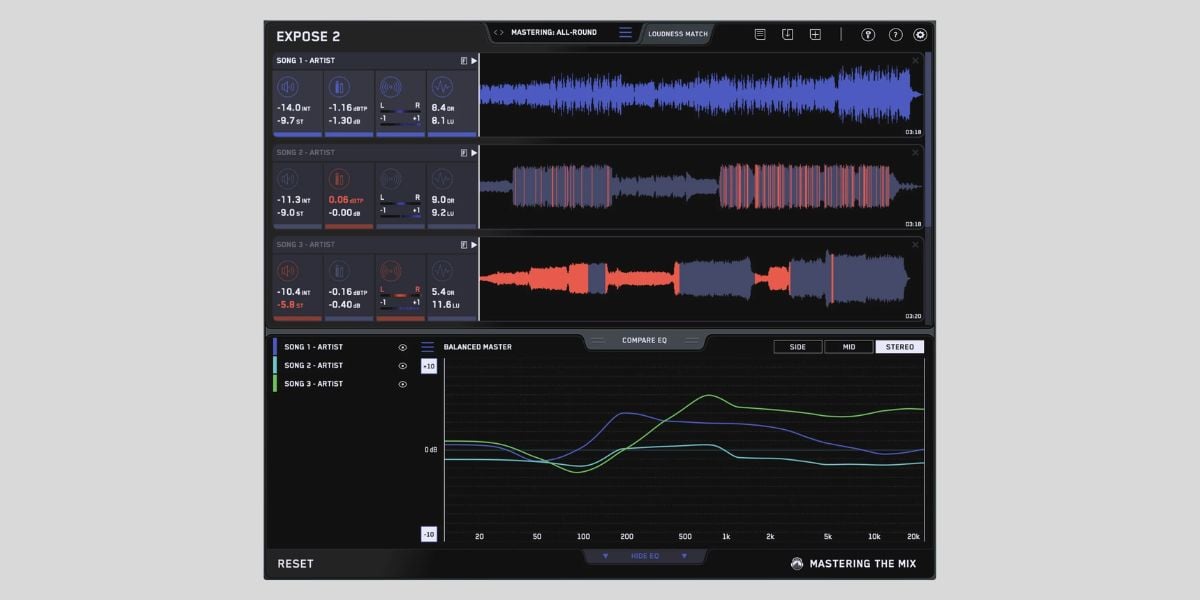Open the Balanced Master reference menu
Viewport: 1200px width, 600px height.
428,347
